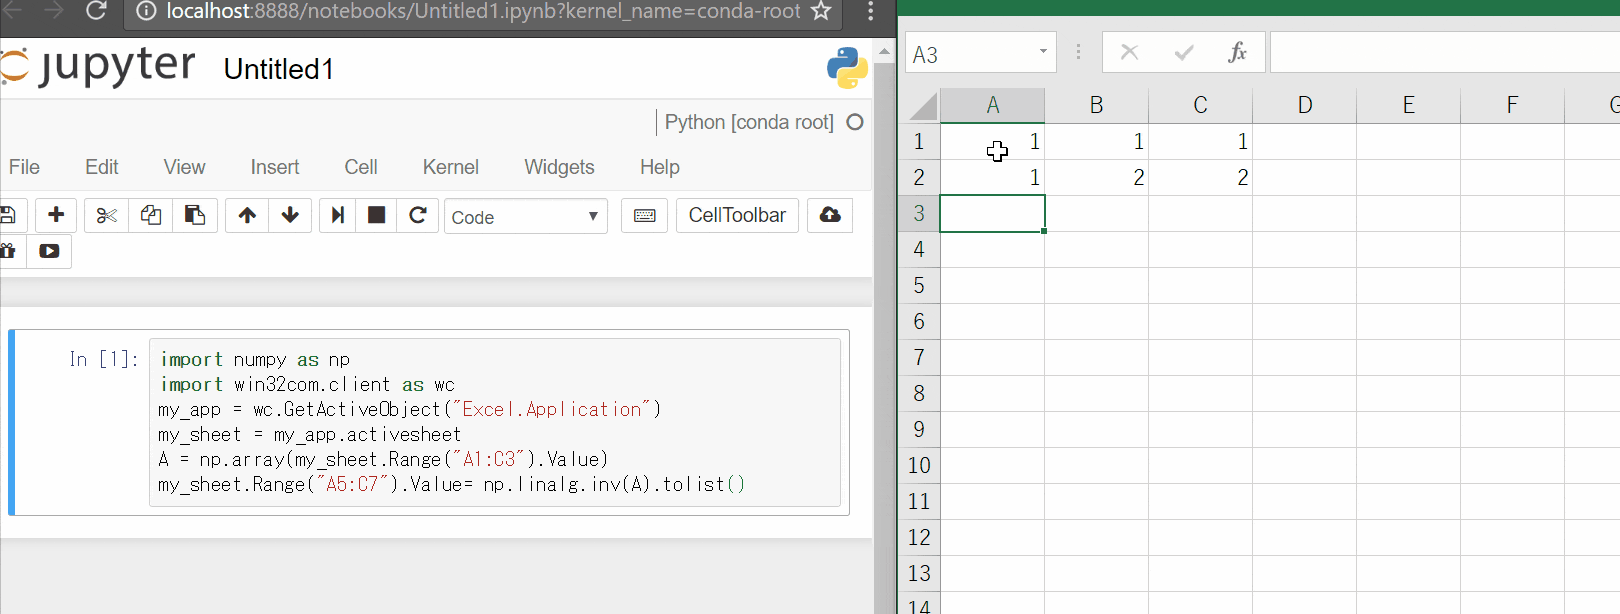This screenshot has height=614, width=1620.
Task: Click the Untitled1 notebook title to rename
Action: click(x=279, y=69)
